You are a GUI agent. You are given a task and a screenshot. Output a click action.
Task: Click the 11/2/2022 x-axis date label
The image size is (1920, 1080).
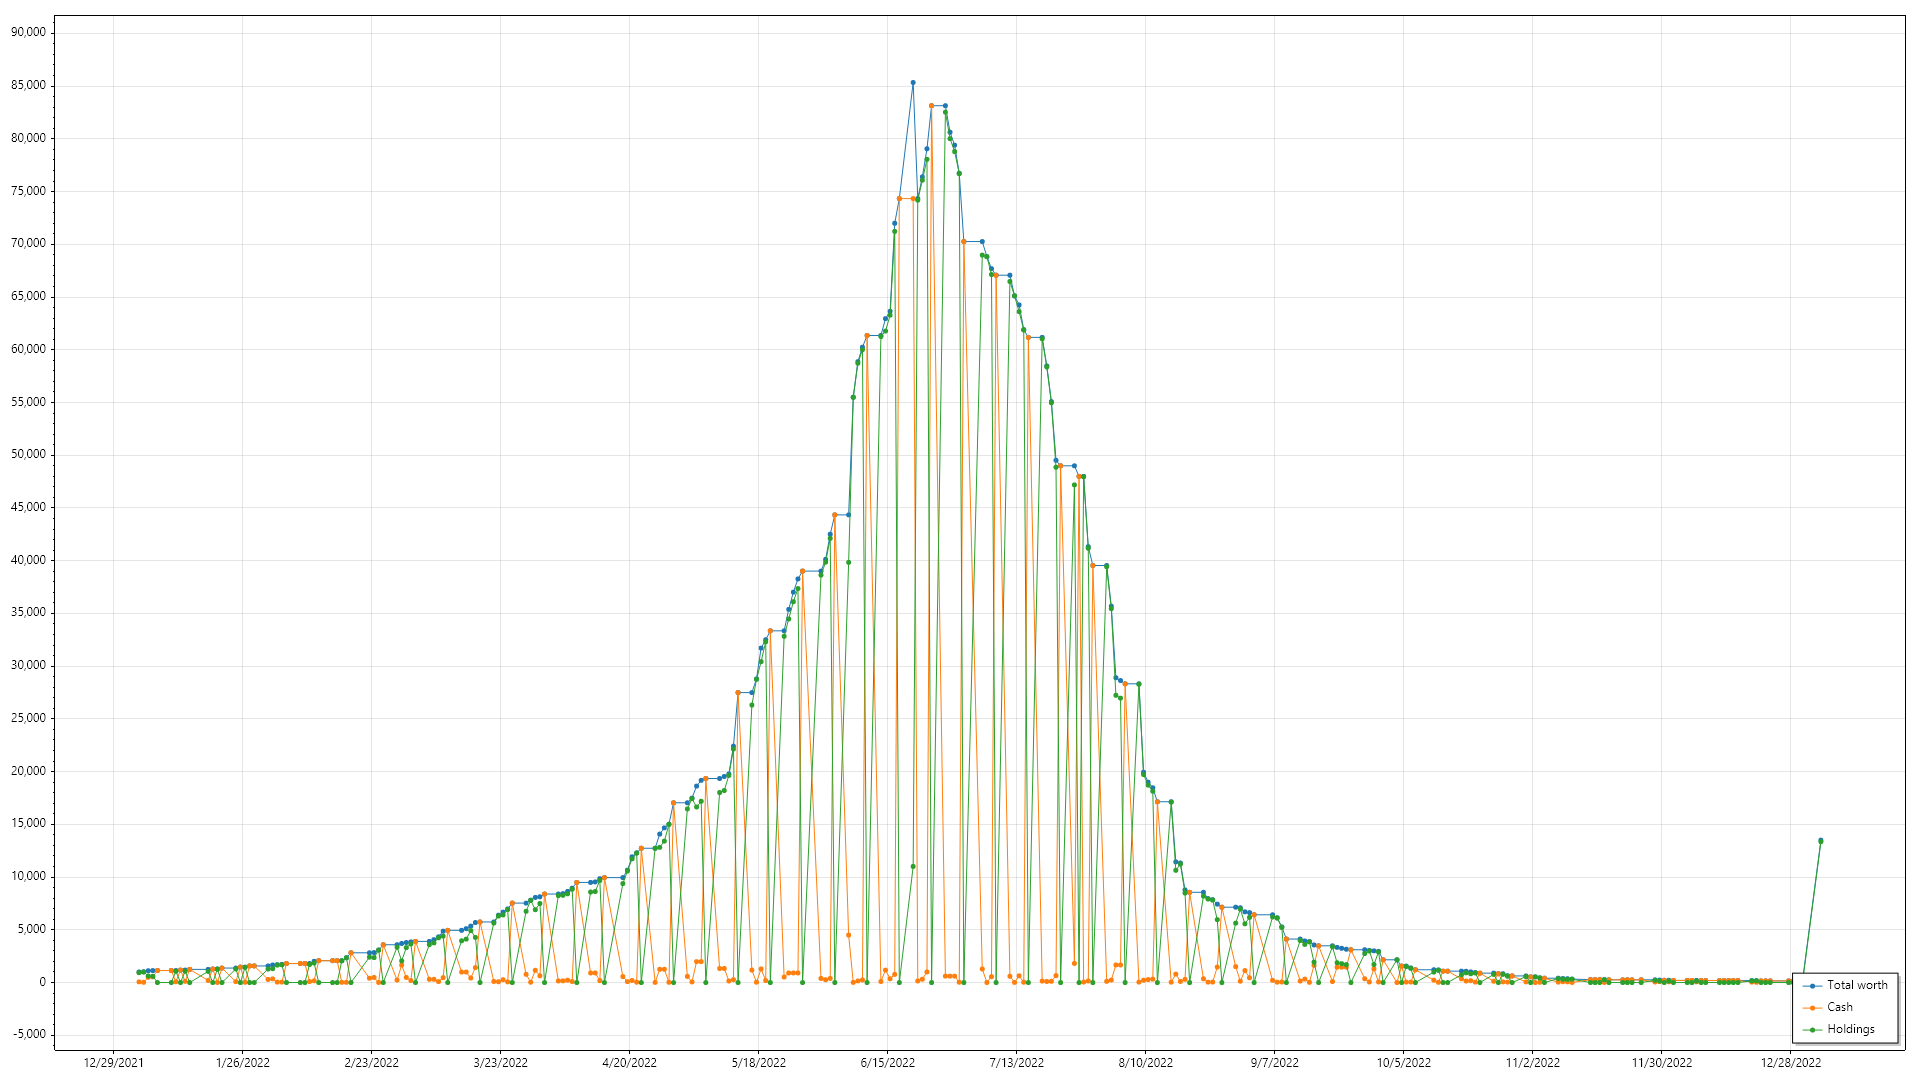point(1532,1063)
